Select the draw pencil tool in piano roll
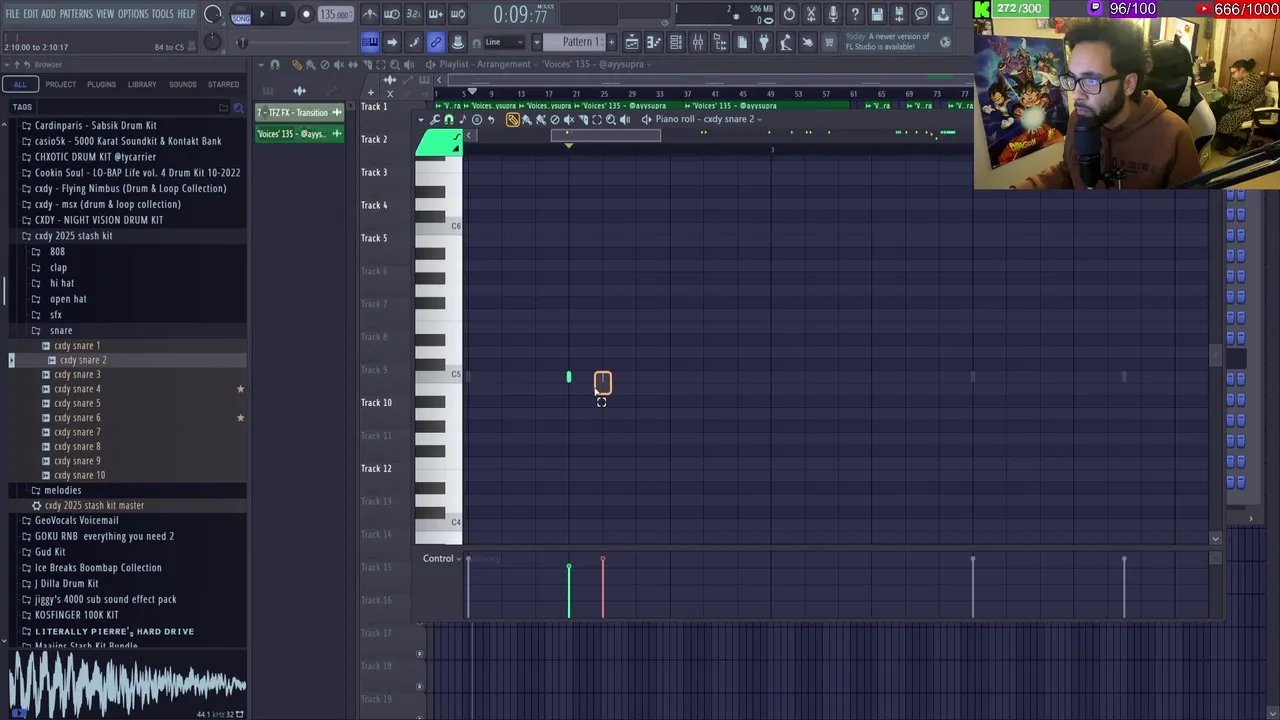This screenshot has height=720, width=1280. tap(513, 119)
